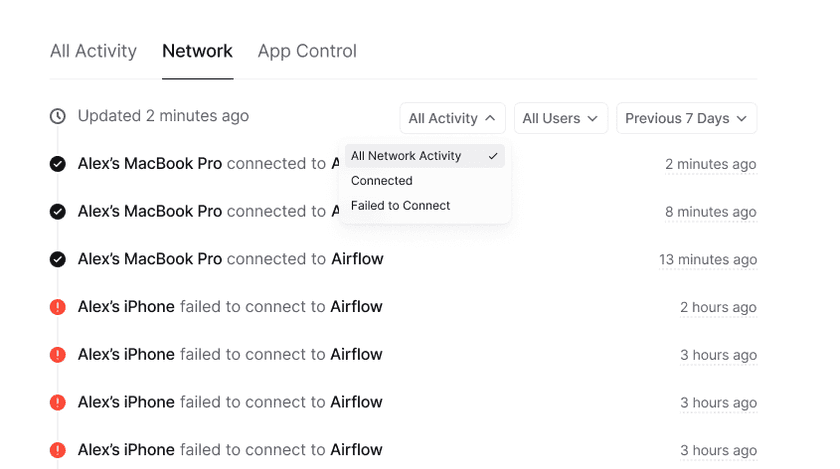Select the Network tab

click(197, 51)
